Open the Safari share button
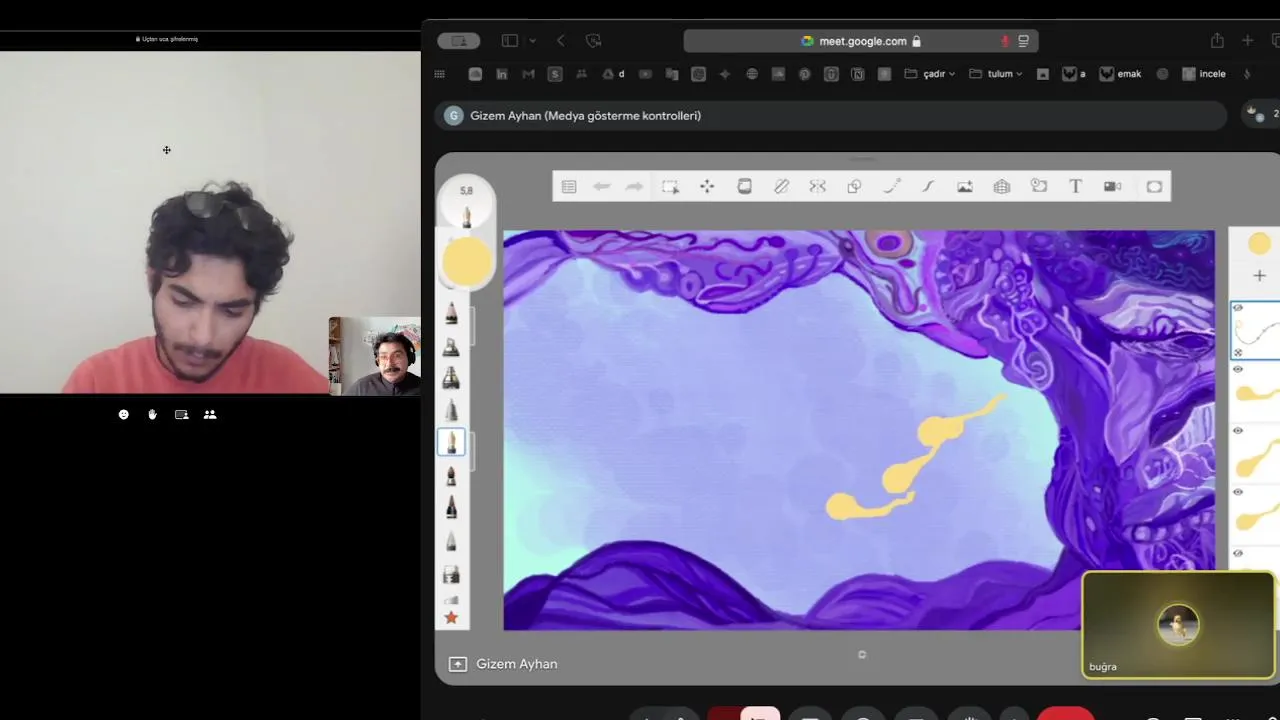The width and height of the screenshot is (1280, 720). point(1217,41)
